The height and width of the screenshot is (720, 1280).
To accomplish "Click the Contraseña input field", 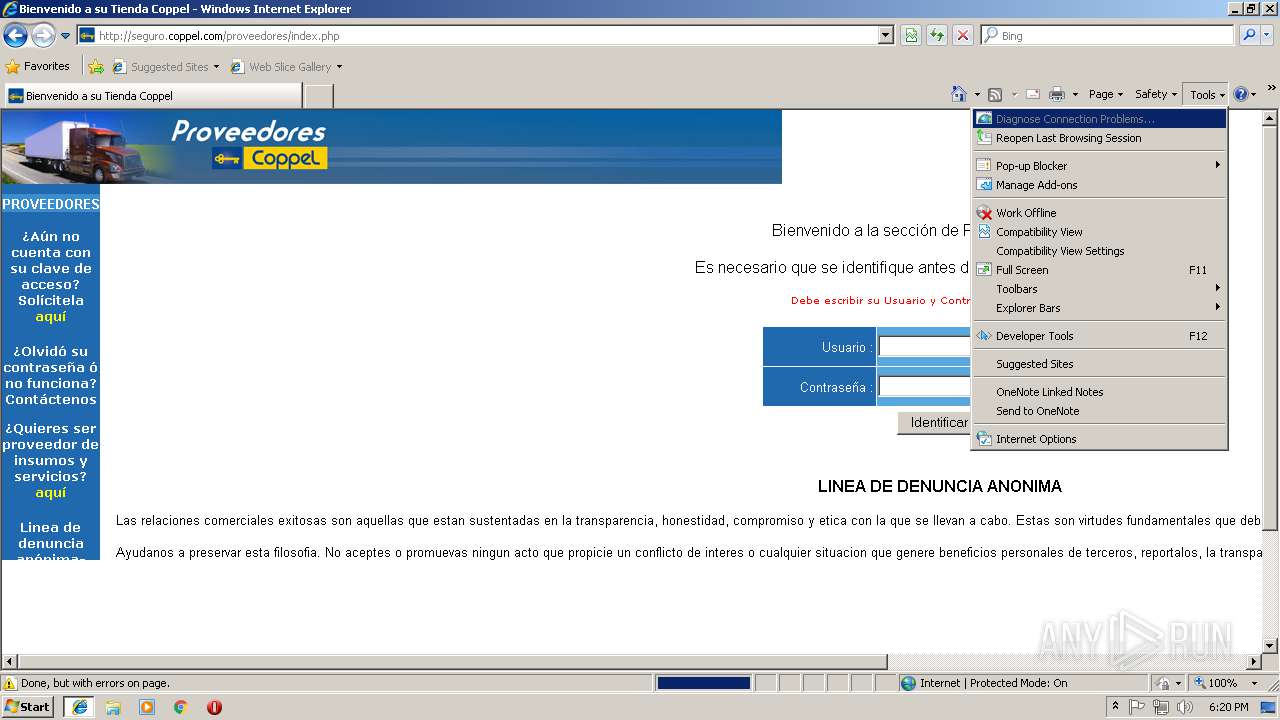I will [925, 387].
